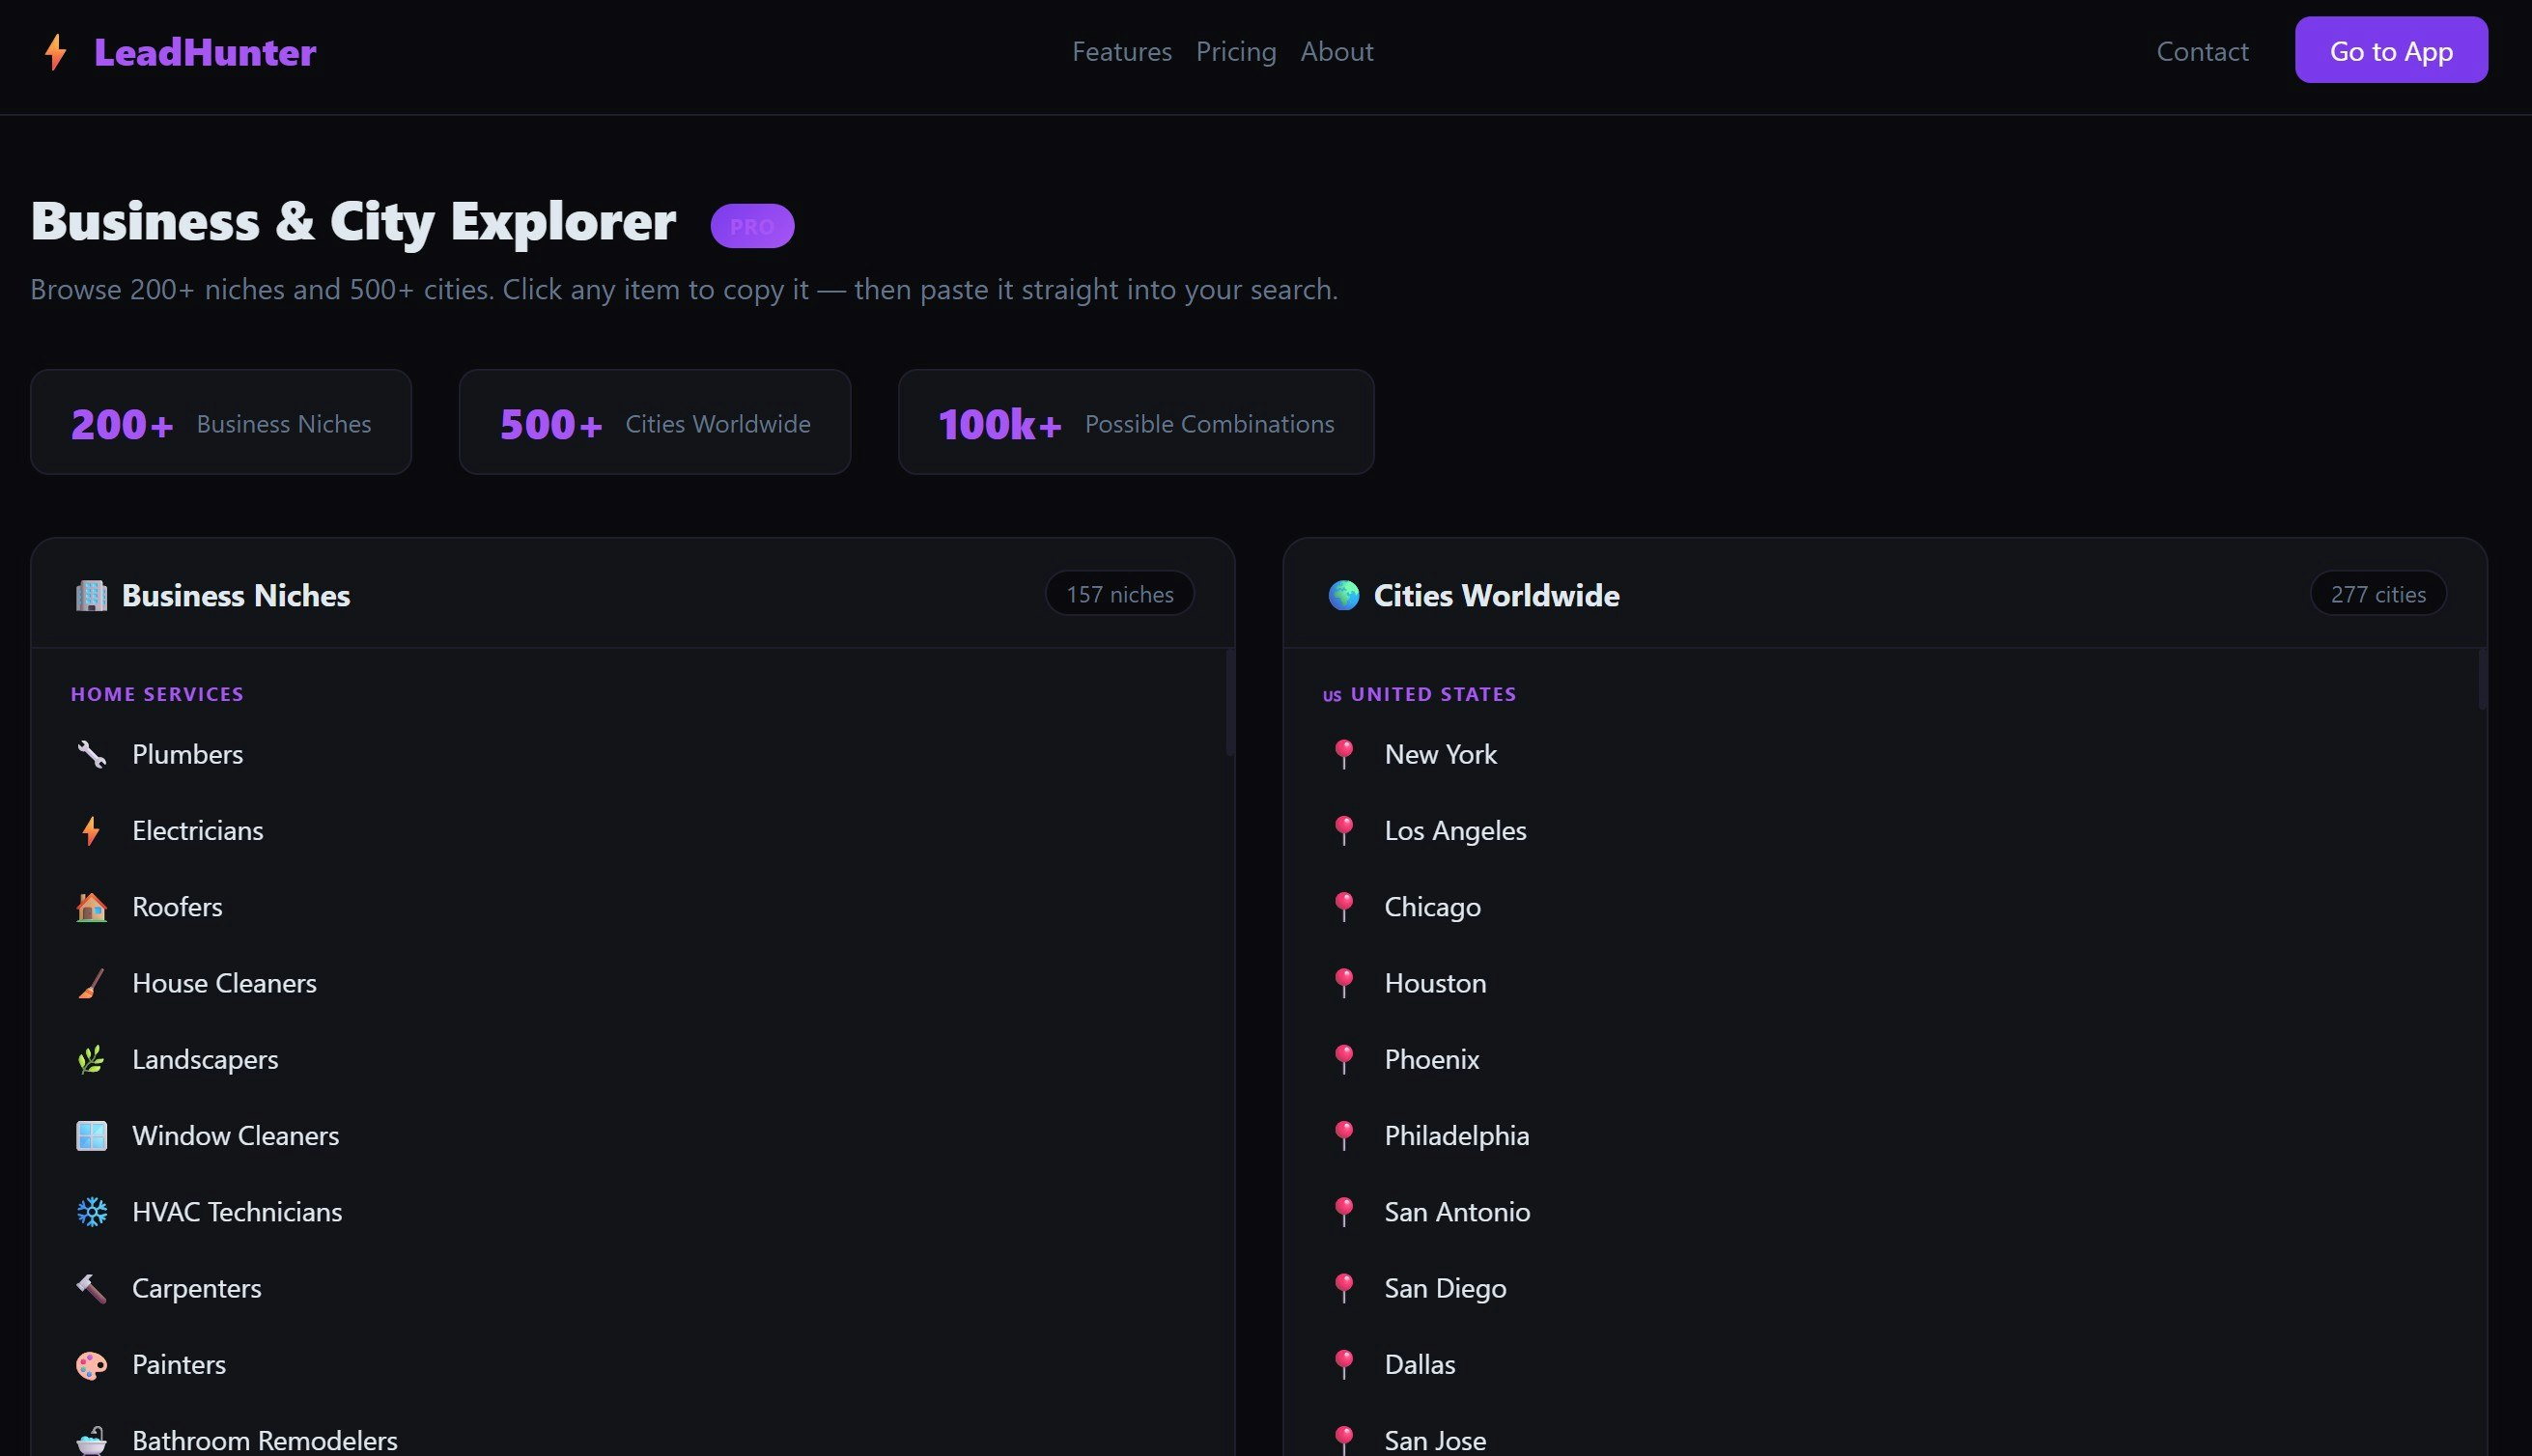Open the Pricing page

coord(1236,51)
